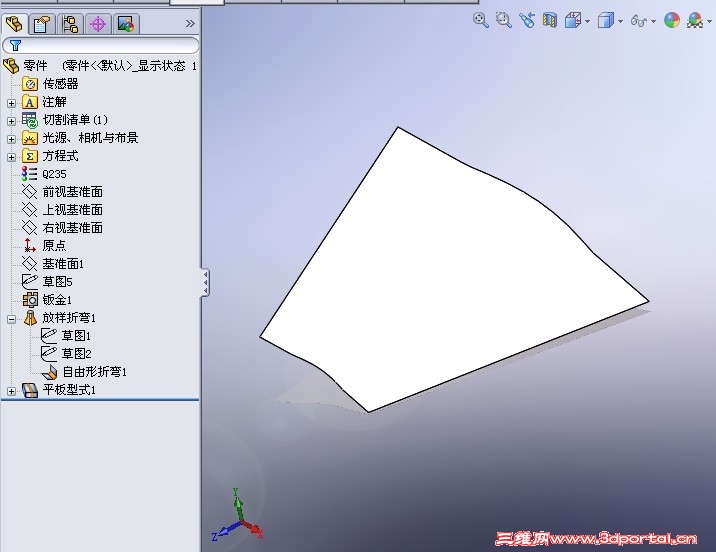Switch to the ConfigurationManager tab

tap(70, 24)
